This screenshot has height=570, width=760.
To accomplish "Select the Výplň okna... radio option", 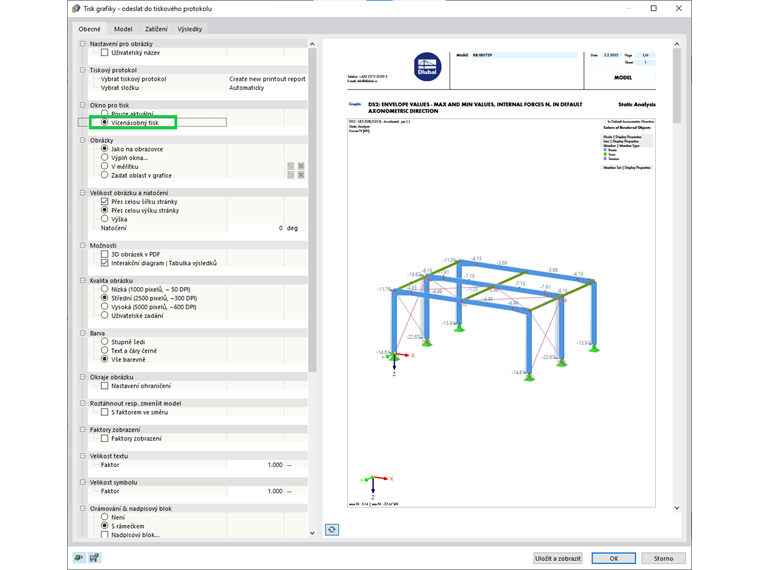I will point(104,158).
